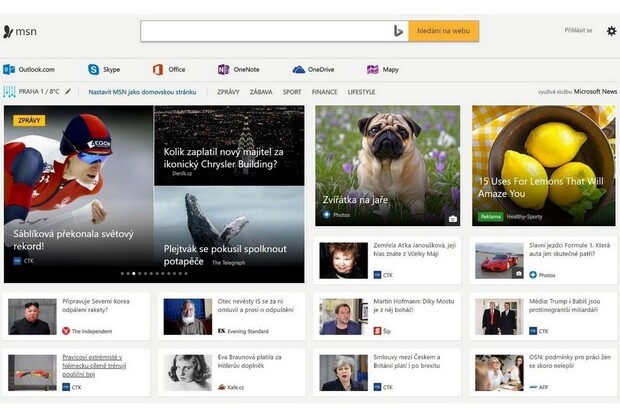Click the Evening Standard source icon
The width and height of the screenshot is (620, 413).
[x=221, y=331]
